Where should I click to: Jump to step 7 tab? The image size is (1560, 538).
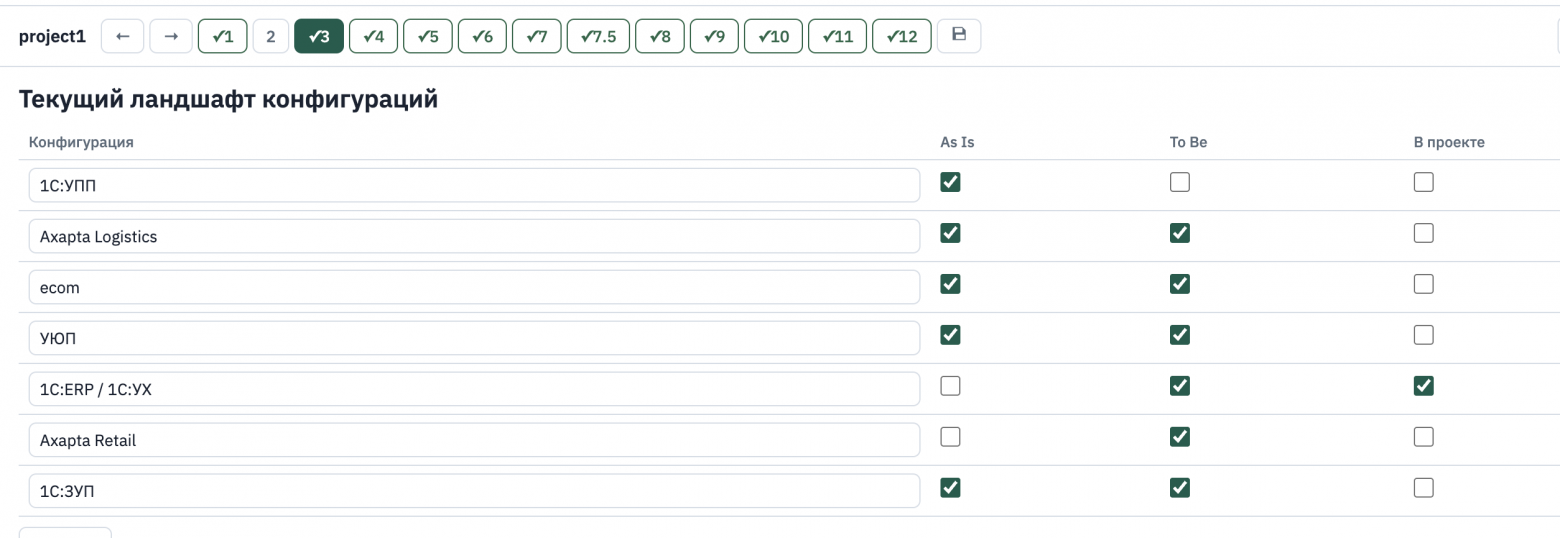[x=537, y=36]
